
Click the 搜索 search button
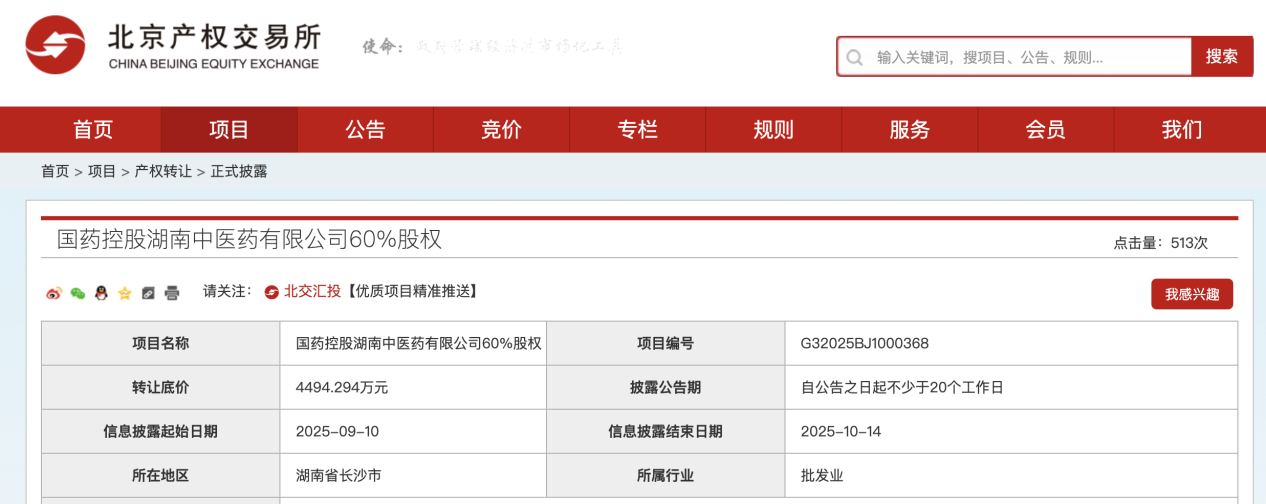point(1221,57)
